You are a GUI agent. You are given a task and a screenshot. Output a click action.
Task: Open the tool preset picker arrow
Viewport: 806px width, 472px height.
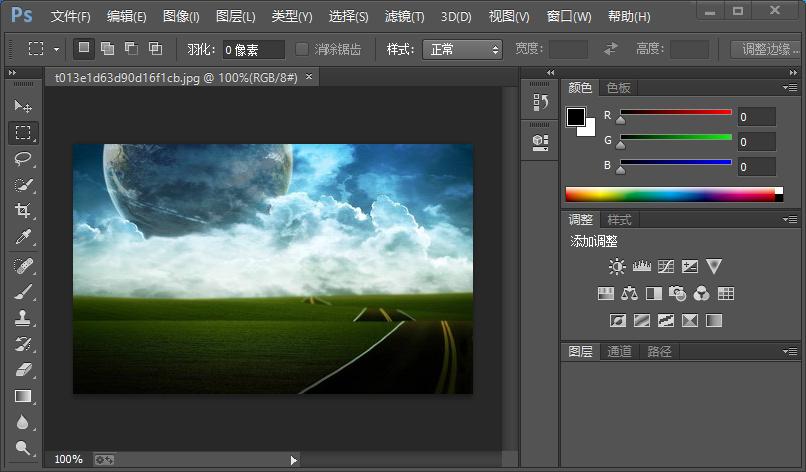56,49
